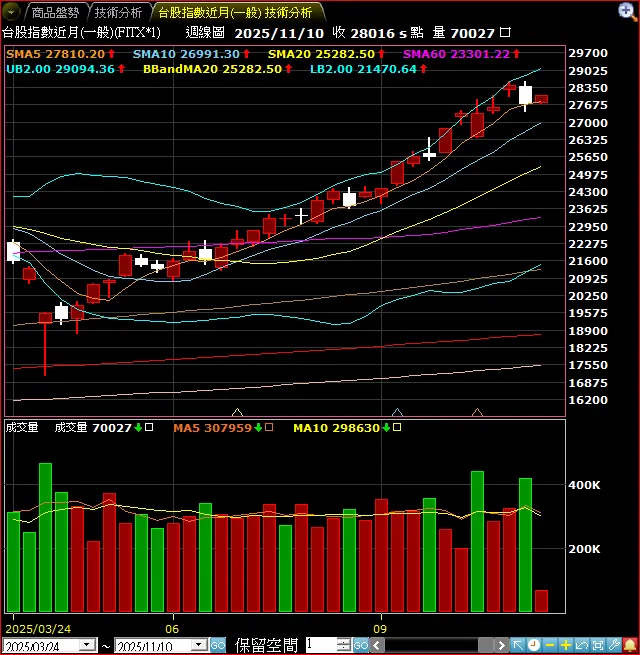Open end date 2025/11/10 dropdown arrow
Screen dimensions: 640x655
click(x=199, y=645)
